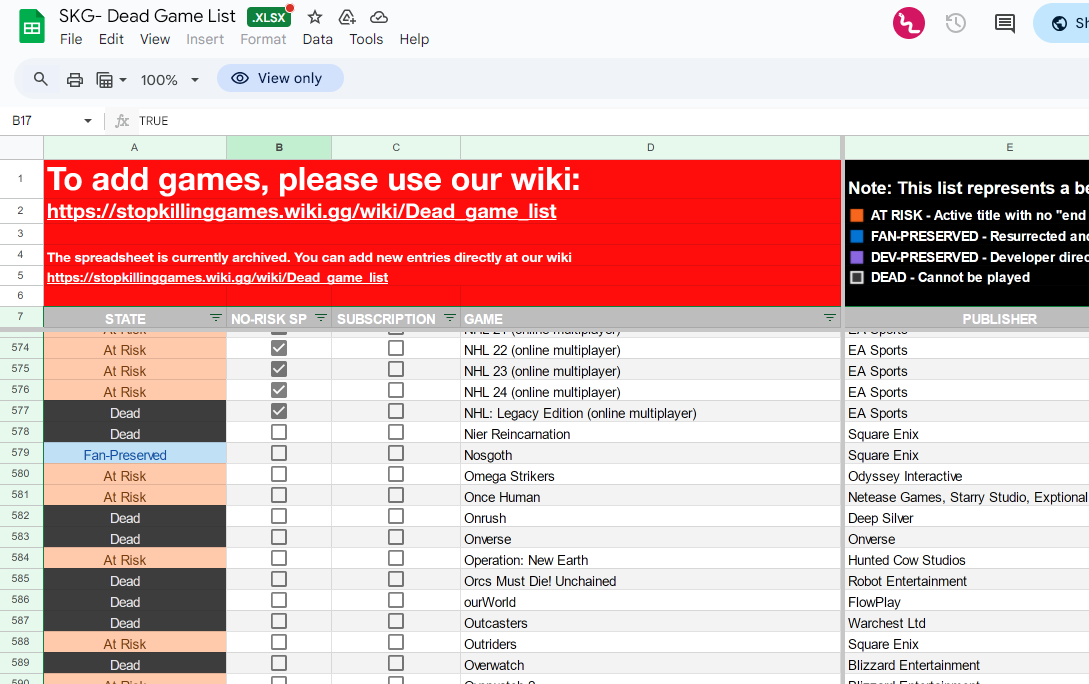The image size is (1089, 684).
Task: Select the Fan-Preserved state cell
Action: pos(135,453)
